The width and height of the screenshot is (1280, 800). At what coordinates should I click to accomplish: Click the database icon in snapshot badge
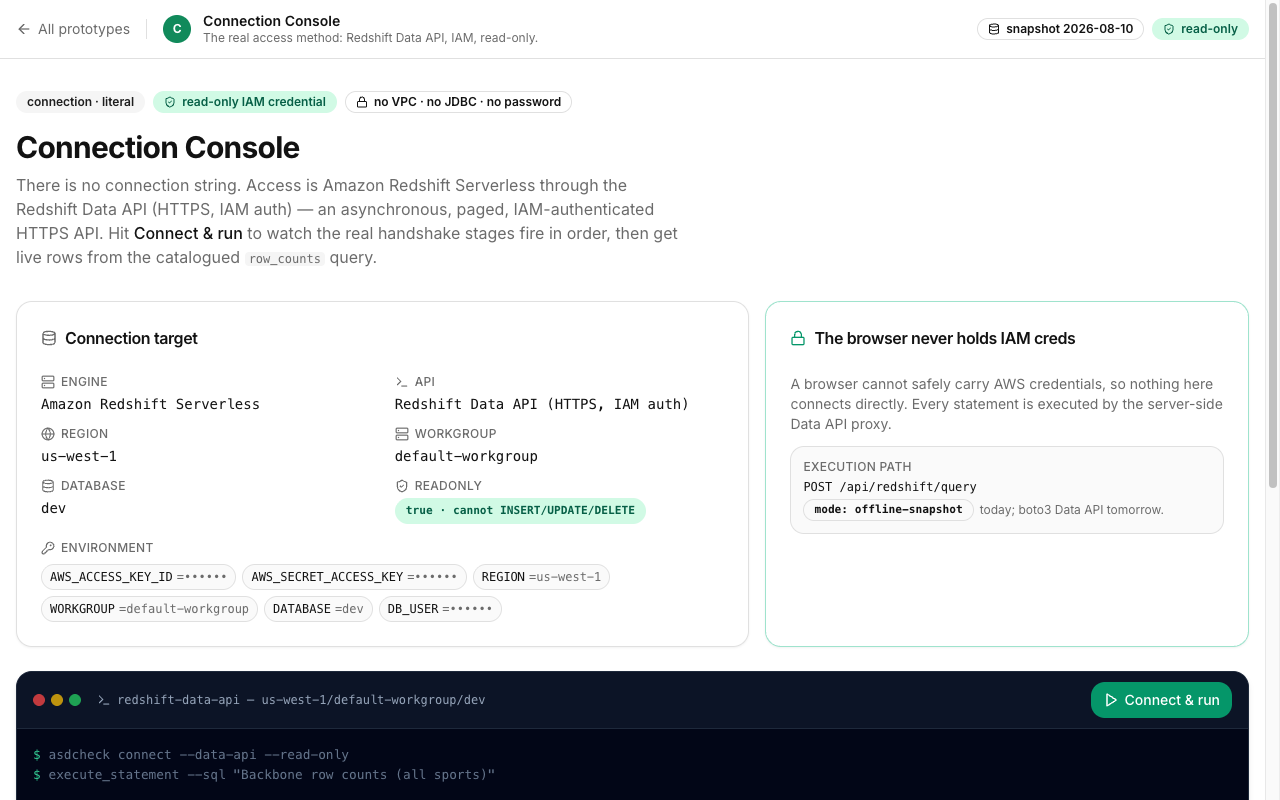[x=994, y=29]
